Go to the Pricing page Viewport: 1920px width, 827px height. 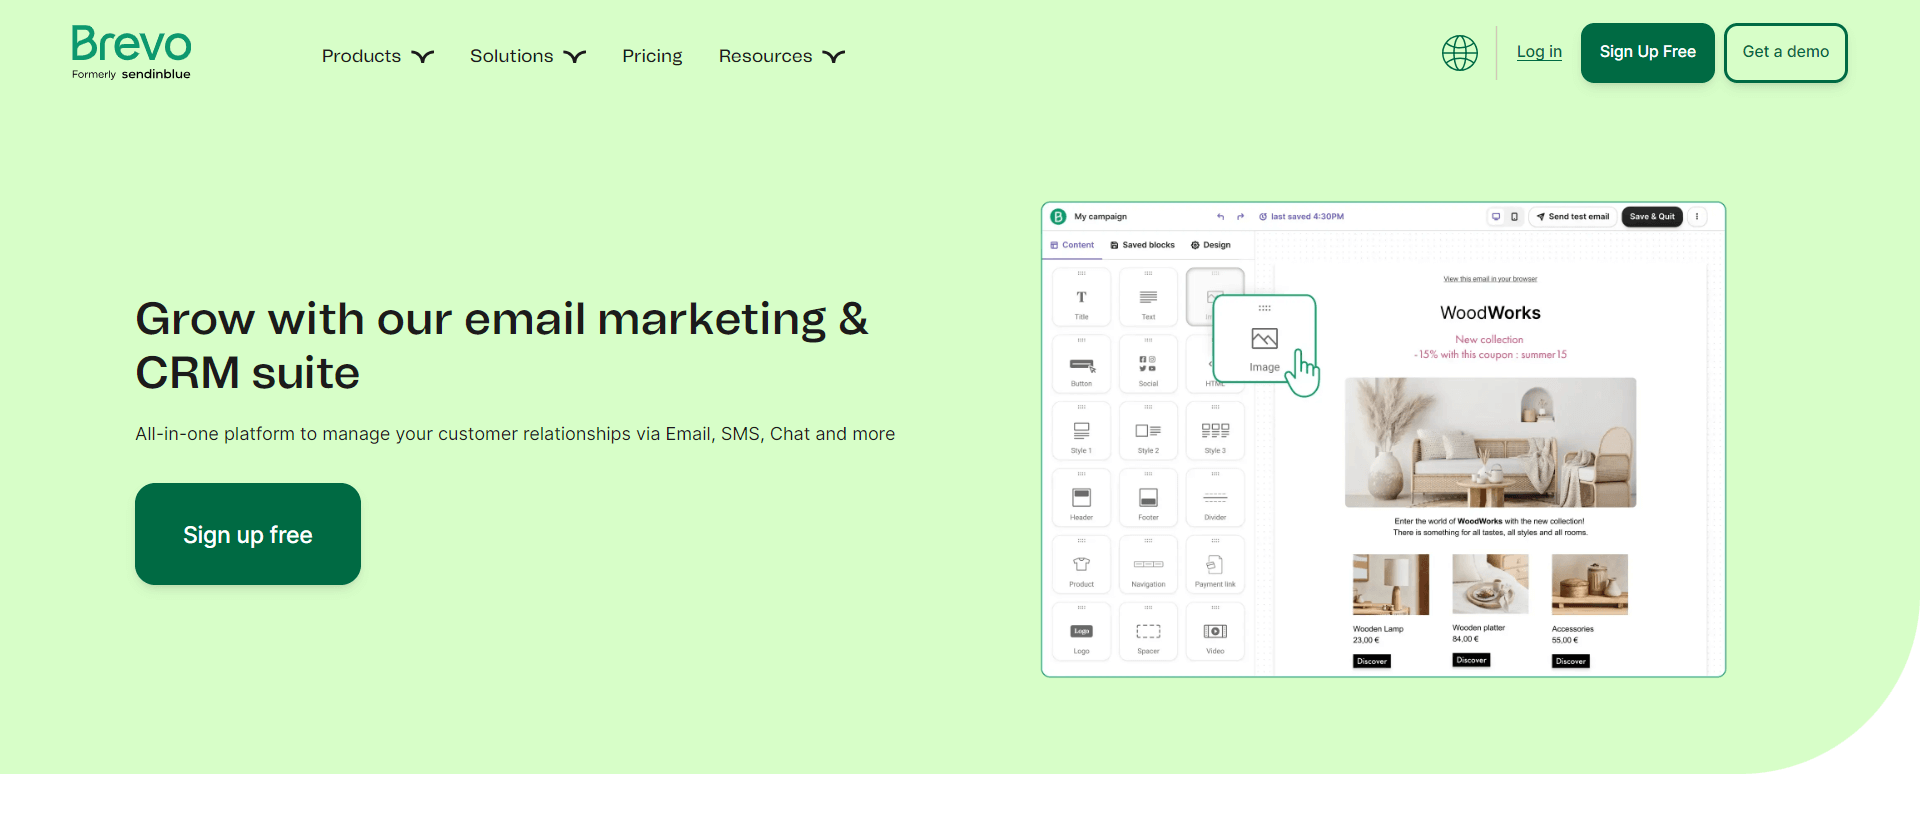652,56
